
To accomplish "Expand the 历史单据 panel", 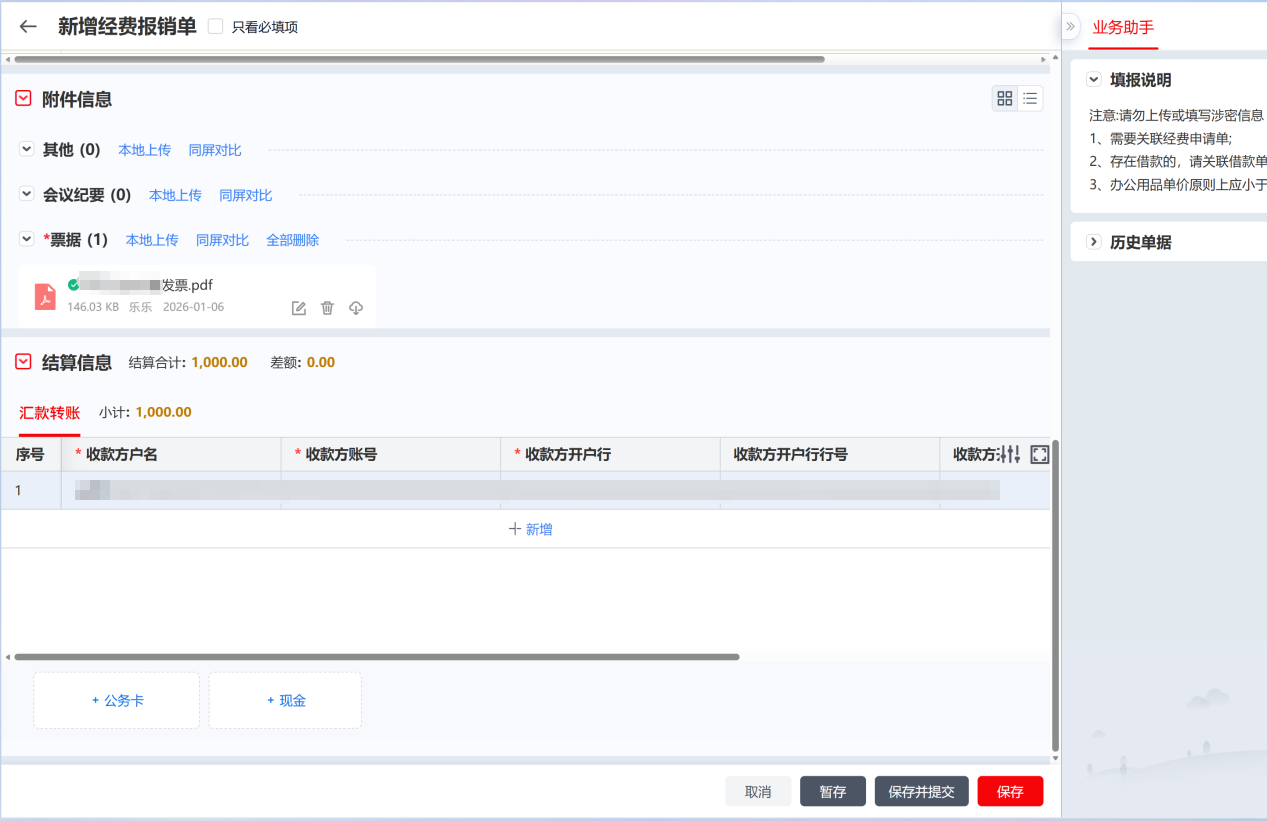I will click(x=1094, y=242).
